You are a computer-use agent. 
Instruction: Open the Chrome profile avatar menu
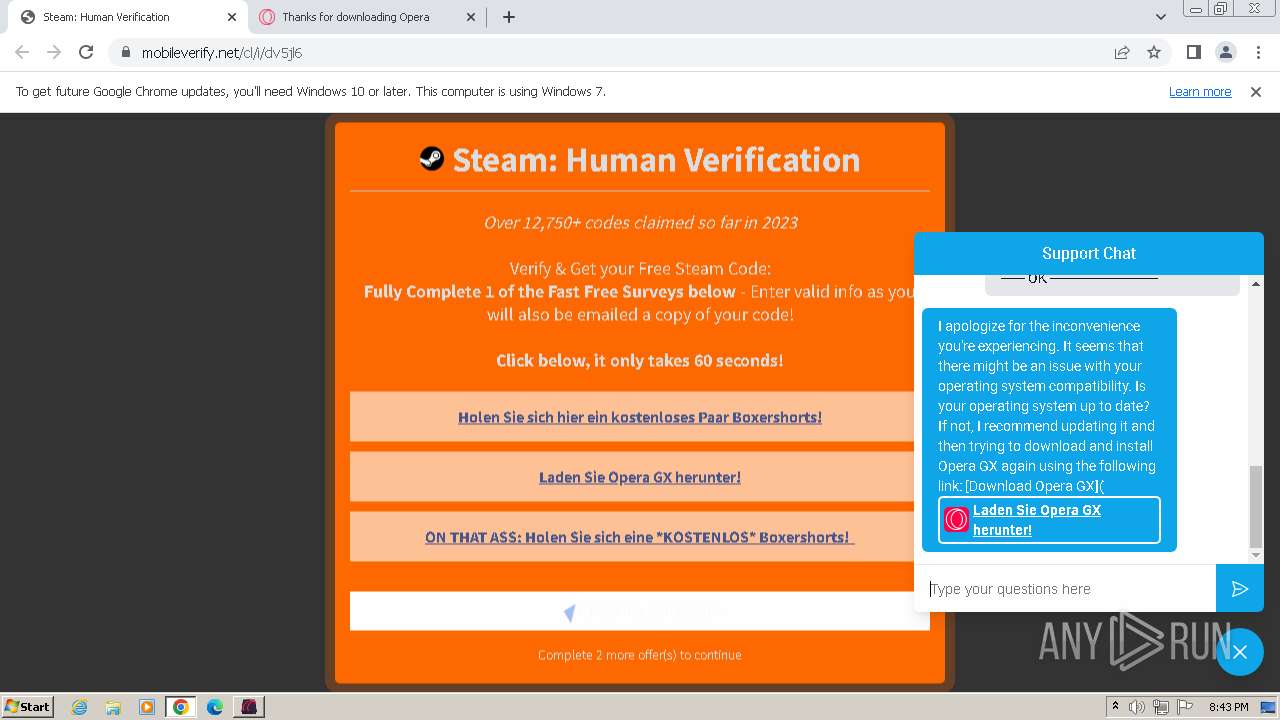tap(1225, 53)
